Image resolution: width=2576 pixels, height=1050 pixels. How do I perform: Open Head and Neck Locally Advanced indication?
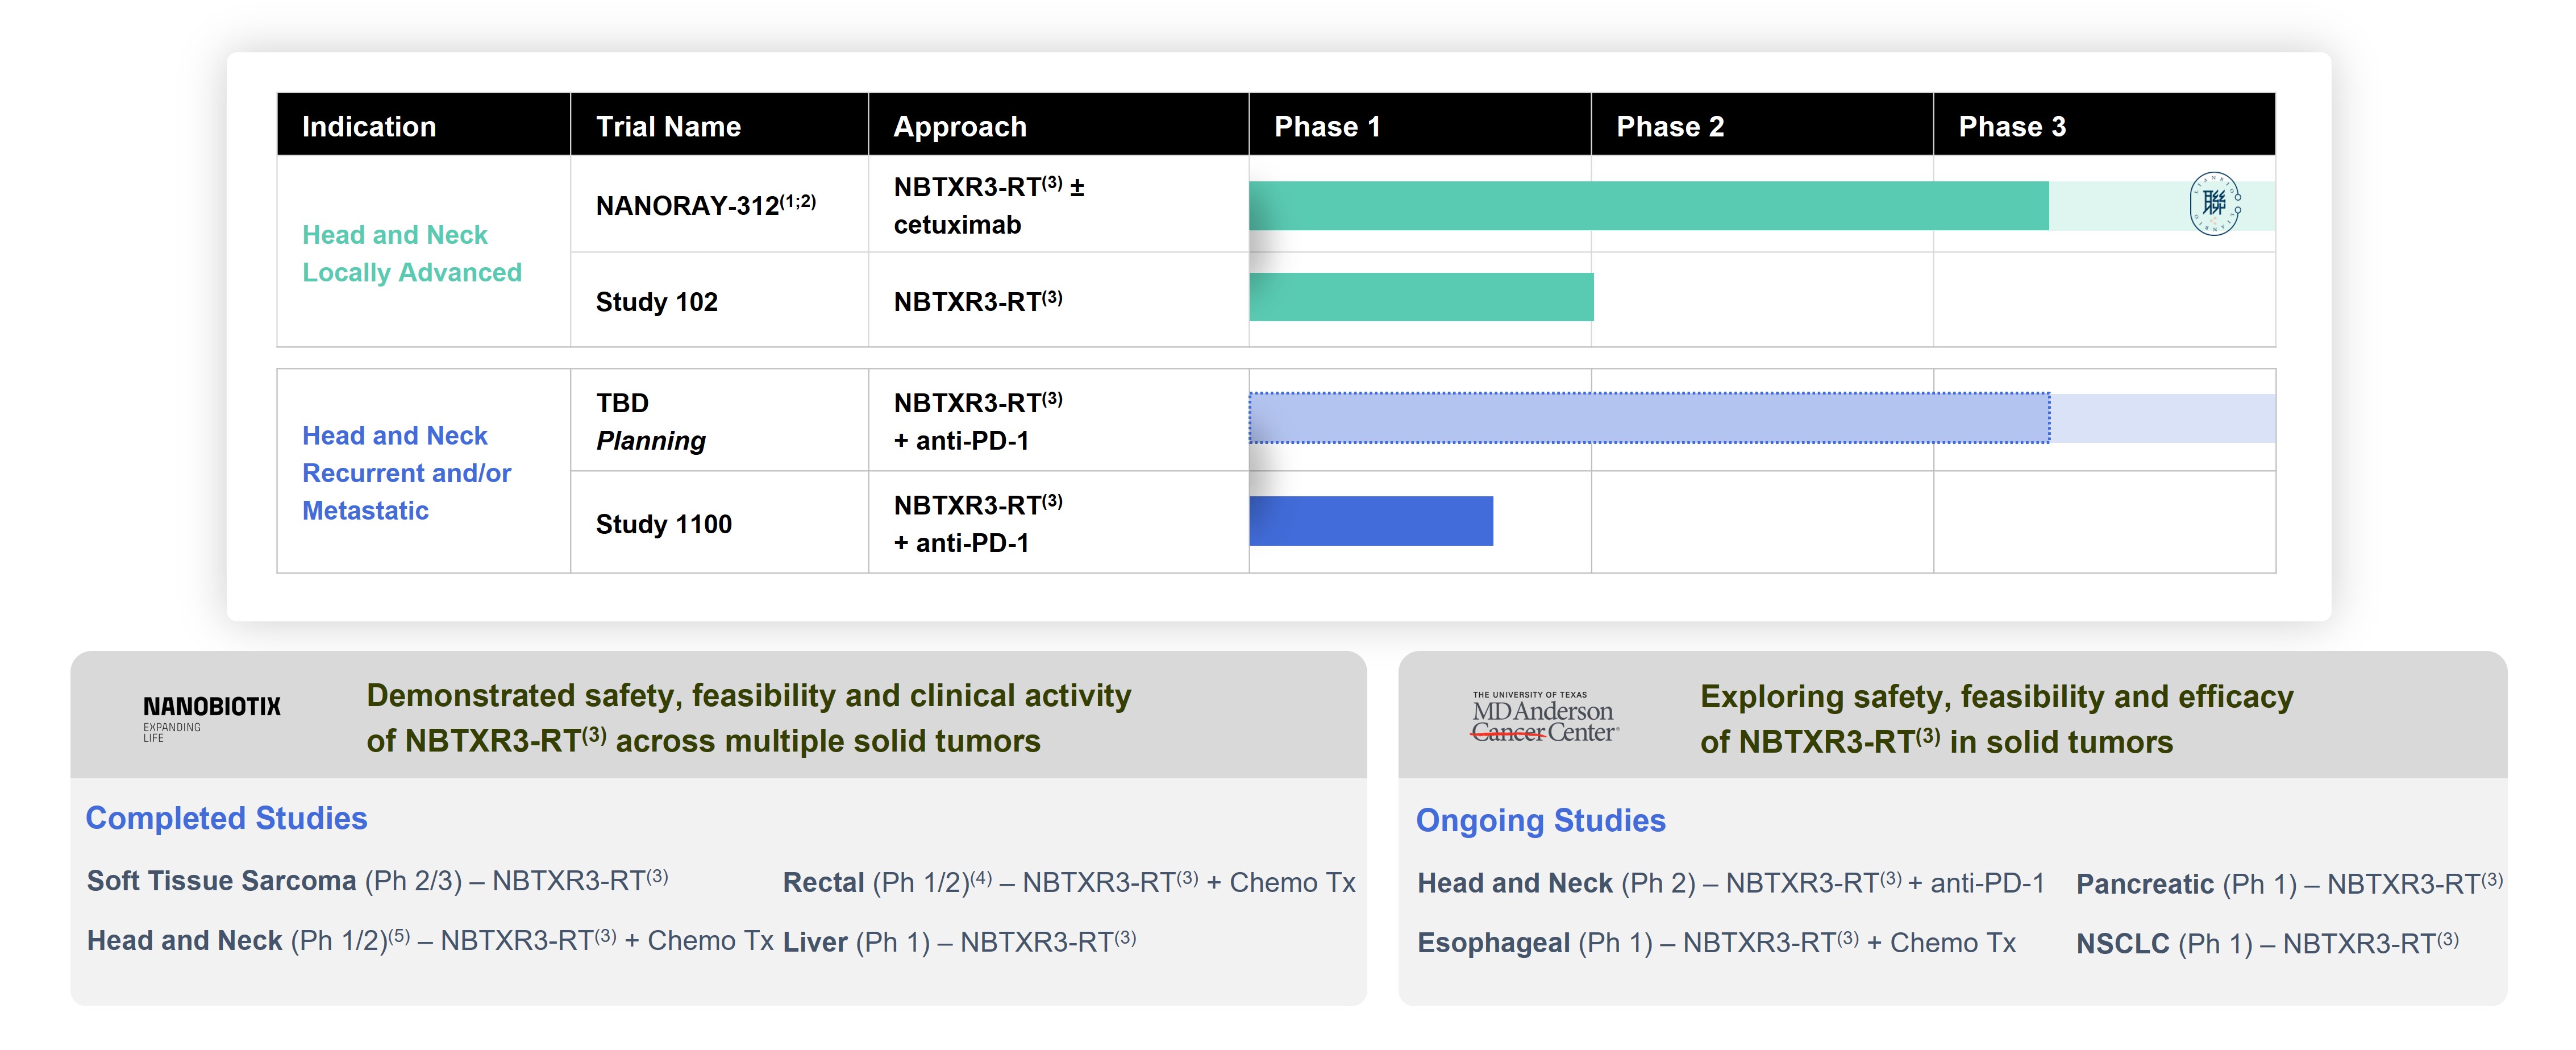click(x=411, y=253)
